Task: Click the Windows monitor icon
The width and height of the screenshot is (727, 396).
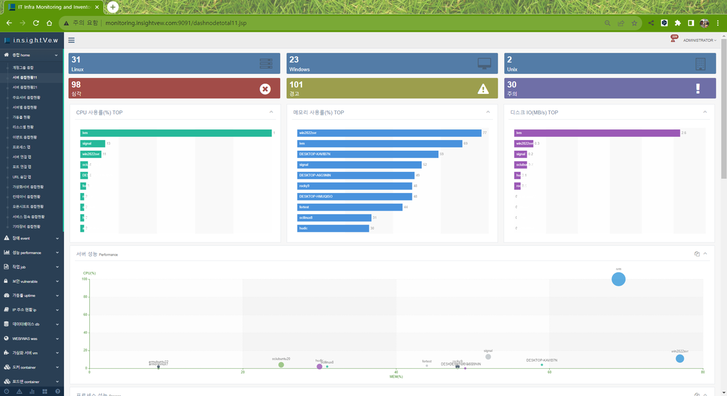Action: pyautogui.click(x=484, y=64)
